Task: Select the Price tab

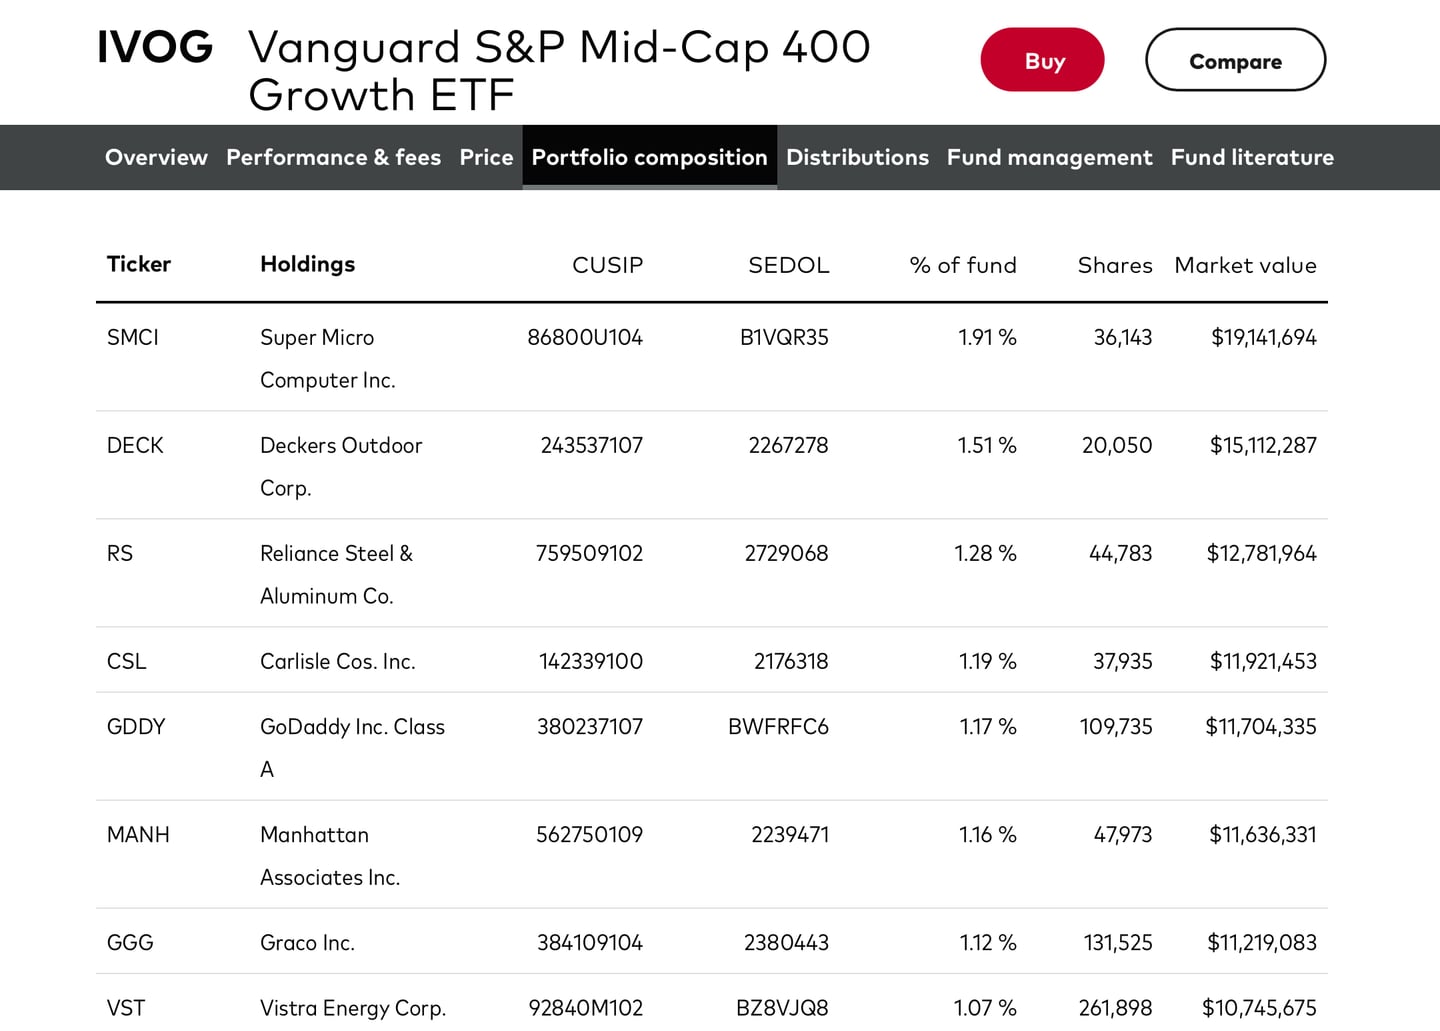Action: (486, 157)
